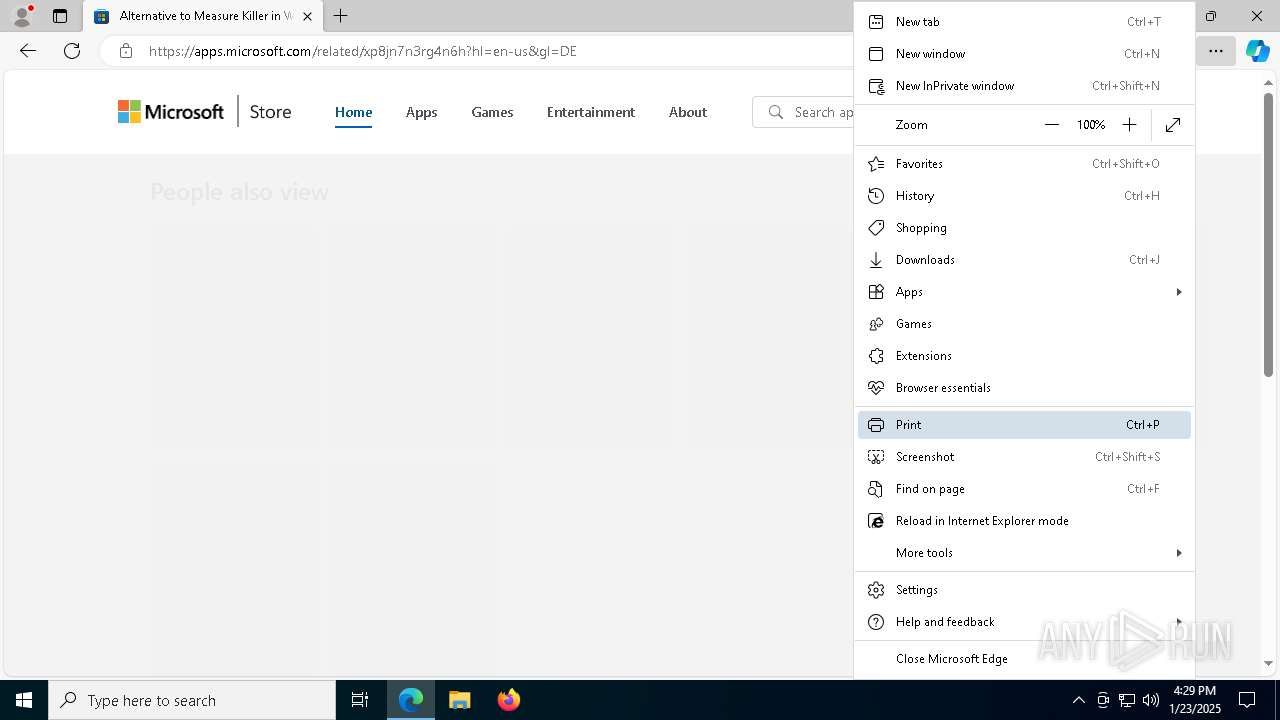Viewport: 1280px width, 720px height.
Task: Open the clock showing 4:29 PM
Action: 1195,700
